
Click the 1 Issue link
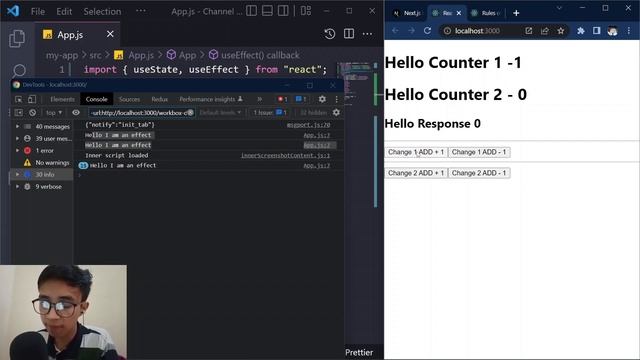(270, 113)
